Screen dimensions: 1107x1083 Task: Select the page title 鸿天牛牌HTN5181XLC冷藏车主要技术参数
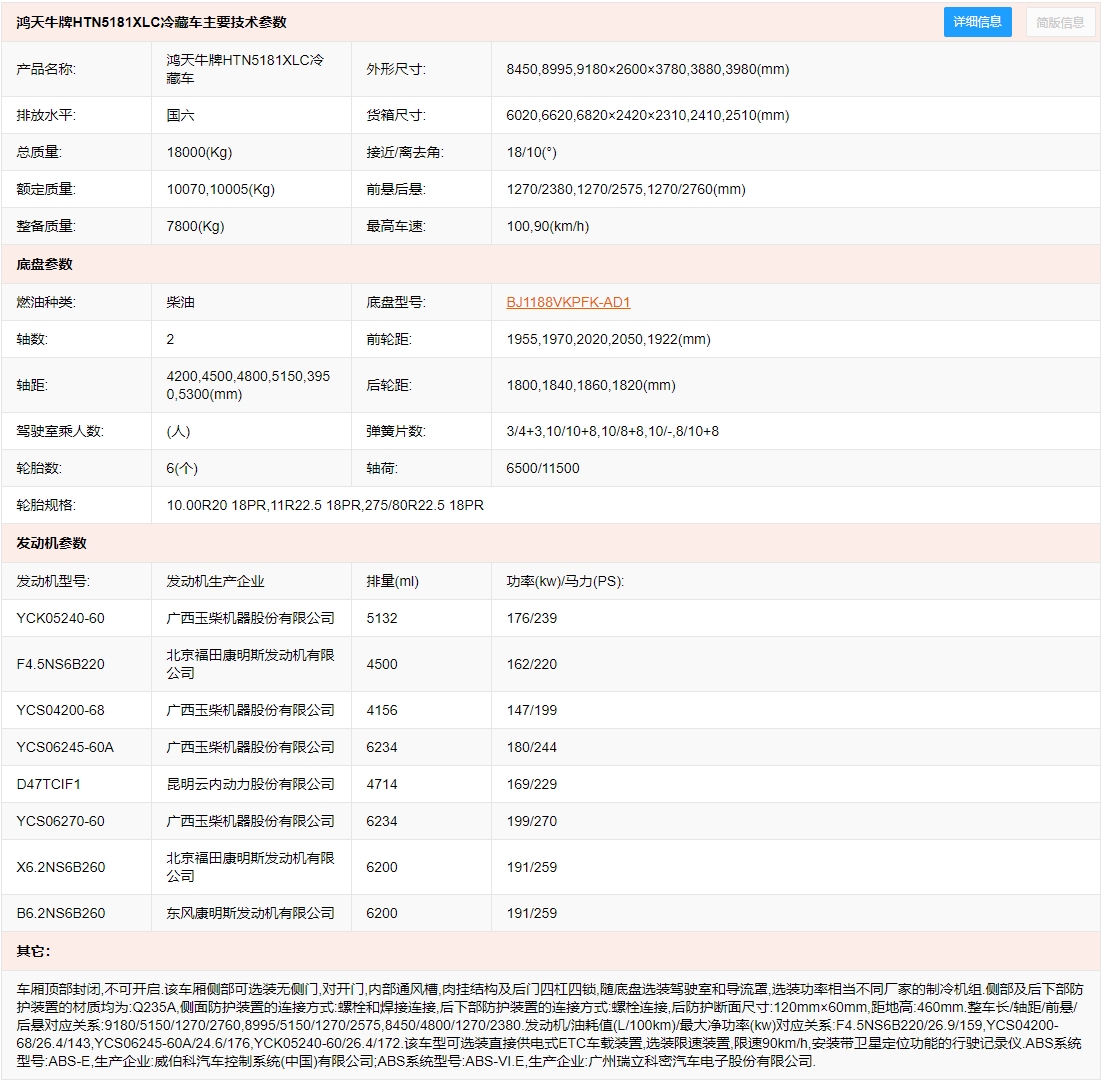click(152, 23)
